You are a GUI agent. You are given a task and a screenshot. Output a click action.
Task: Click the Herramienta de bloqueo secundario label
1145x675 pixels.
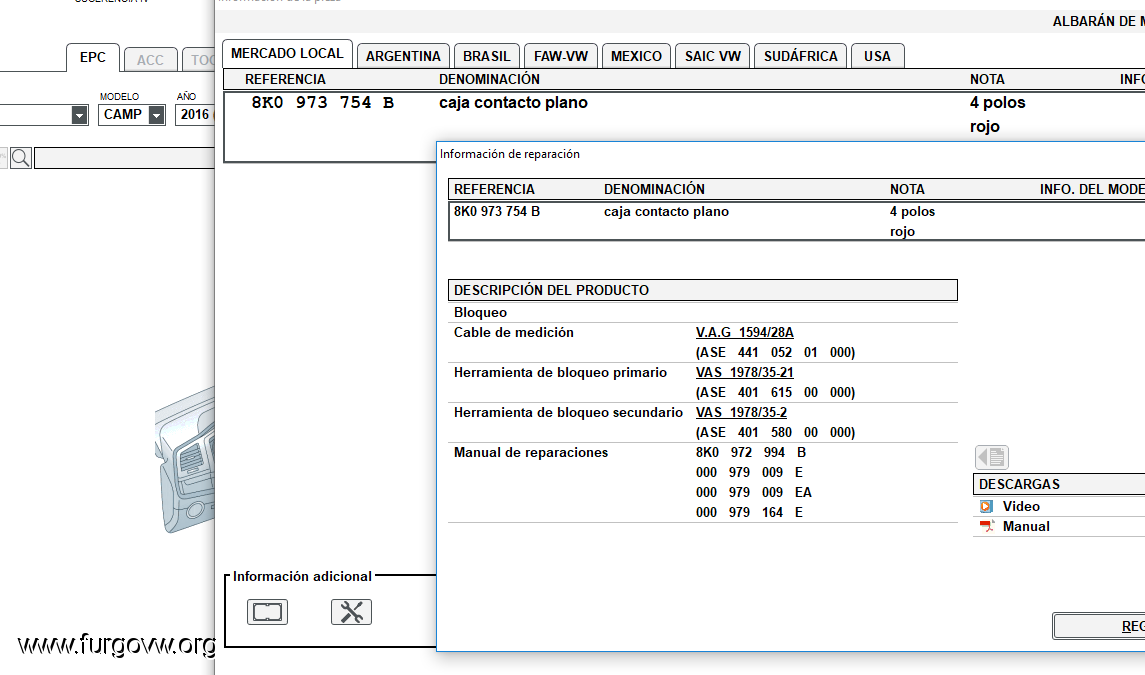(568, 413)
